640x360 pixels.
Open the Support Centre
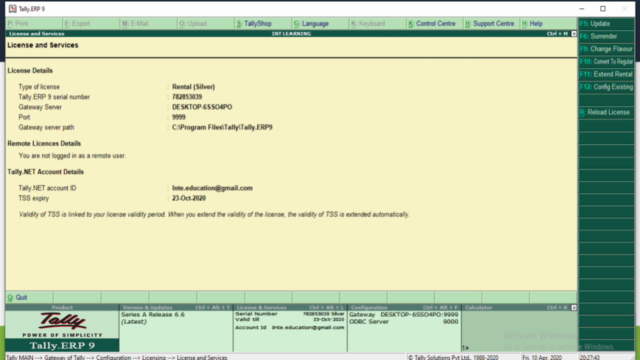tap(492, 24)
